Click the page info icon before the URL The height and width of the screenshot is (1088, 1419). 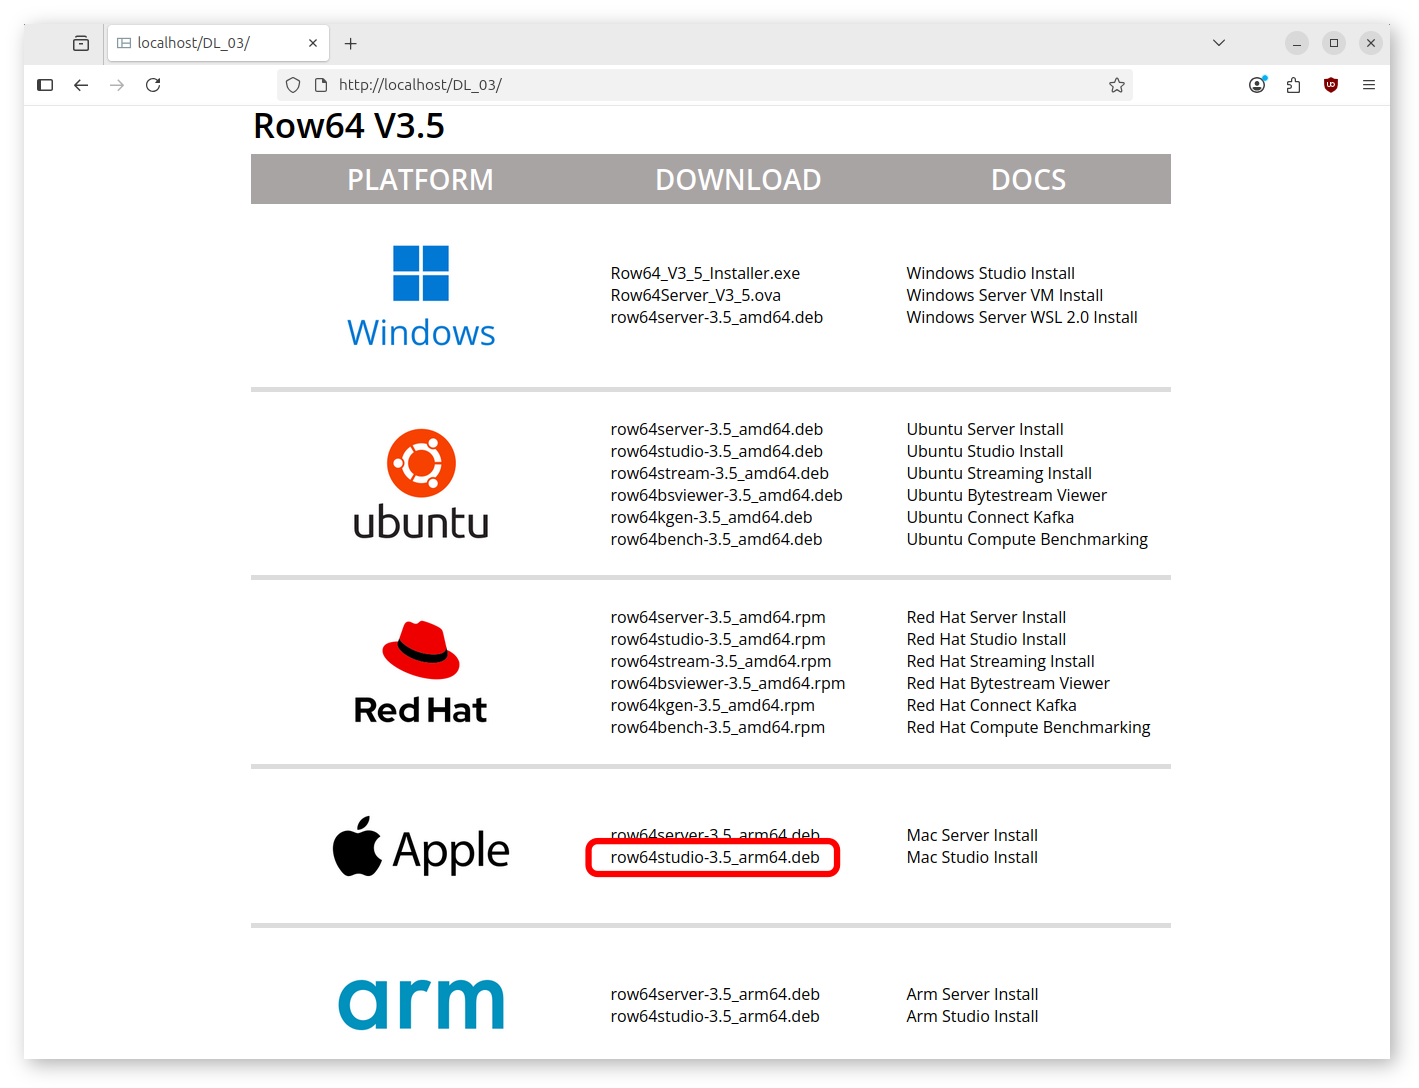tap(321, 85)
